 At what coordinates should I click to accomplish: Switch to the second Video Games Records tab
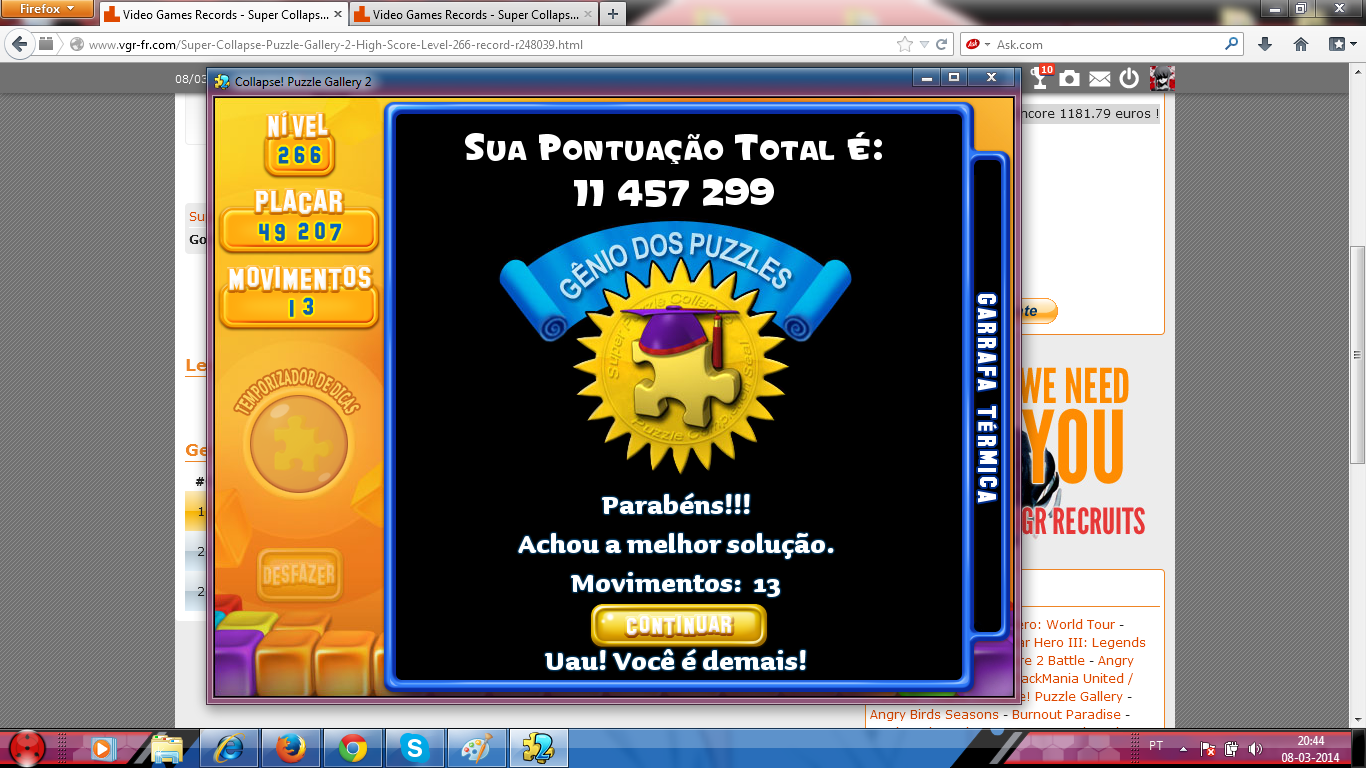(470, 15)
